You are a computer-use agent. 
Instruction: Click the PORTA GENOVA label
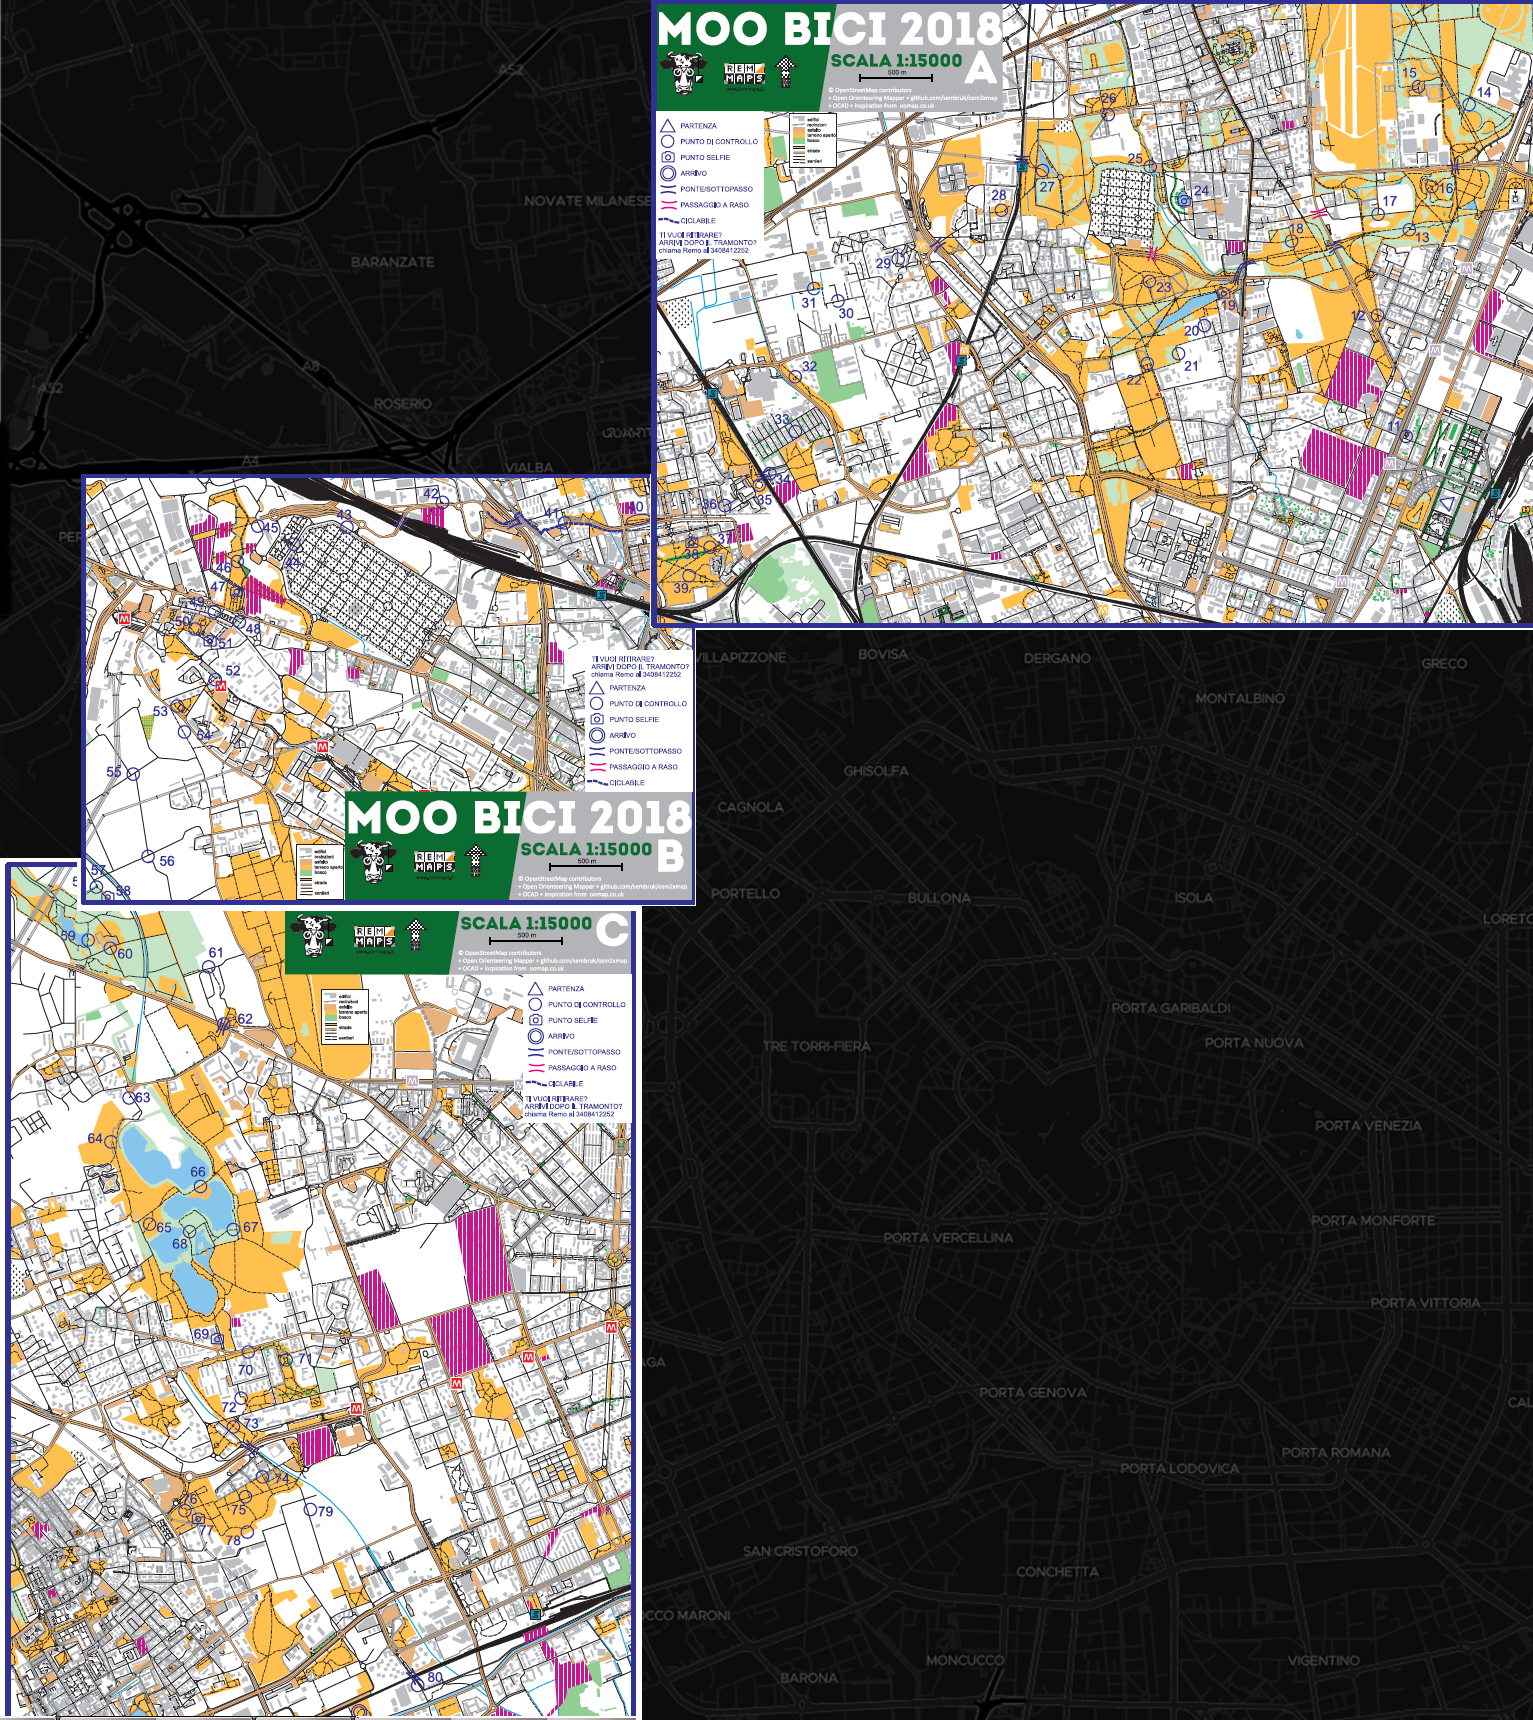[1032, 1392]
